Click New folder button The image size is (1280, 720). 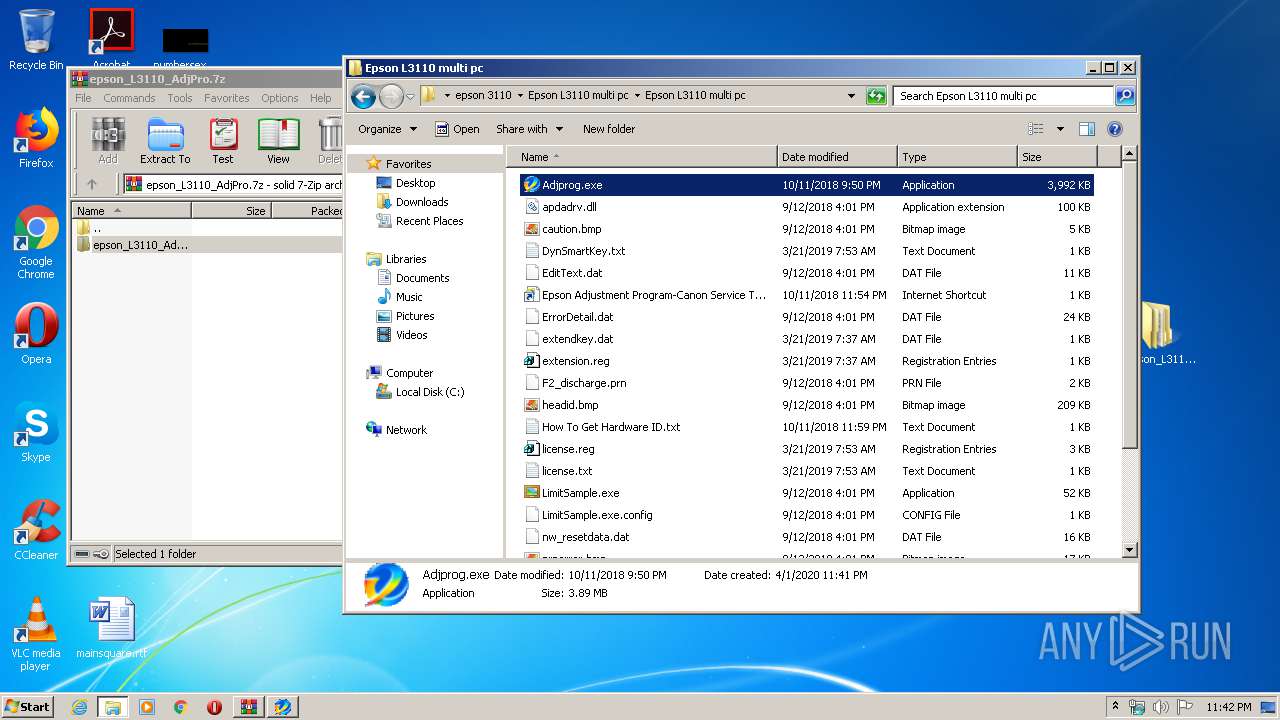tap(609, 129)
